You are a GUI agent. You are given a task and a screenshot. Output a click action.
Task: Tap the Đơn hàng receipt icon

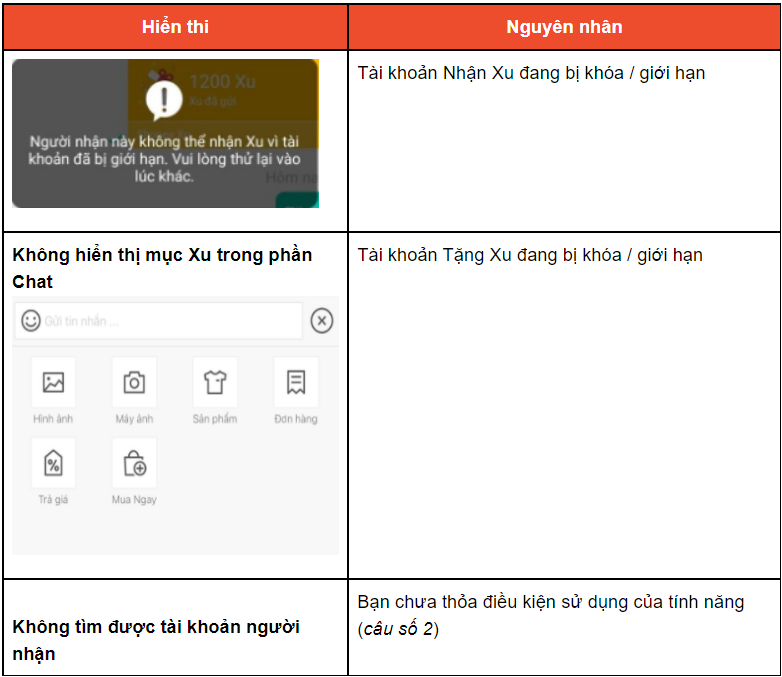[295, 382]
